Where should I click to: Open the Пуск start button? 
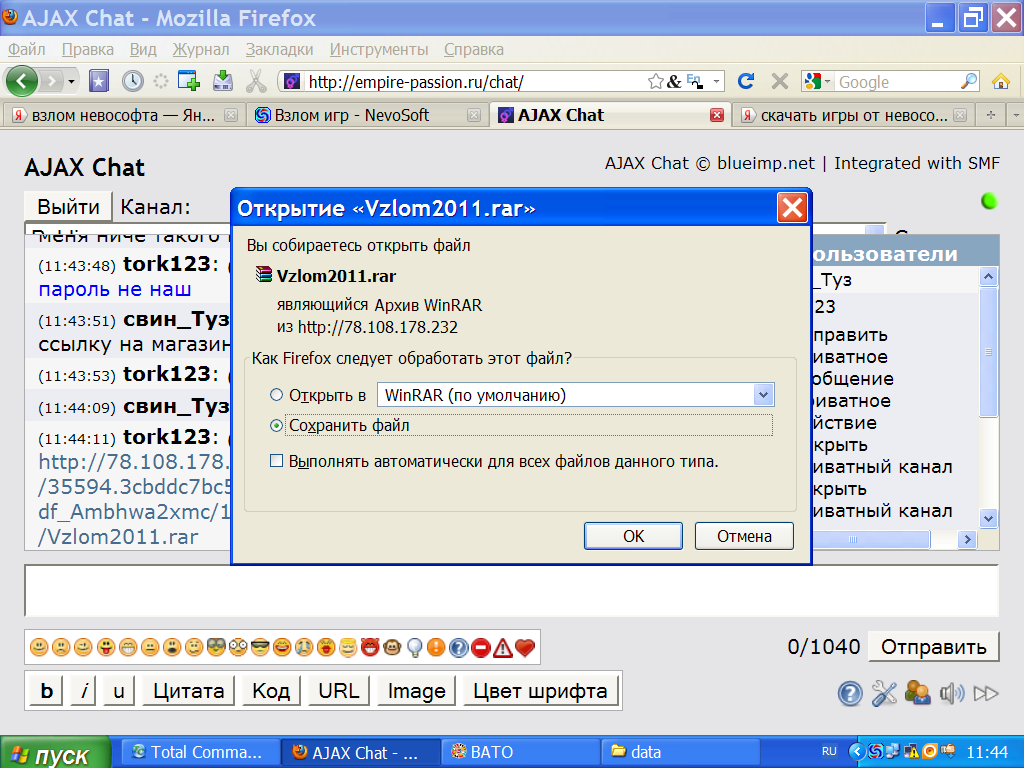[x=56, y=754]
